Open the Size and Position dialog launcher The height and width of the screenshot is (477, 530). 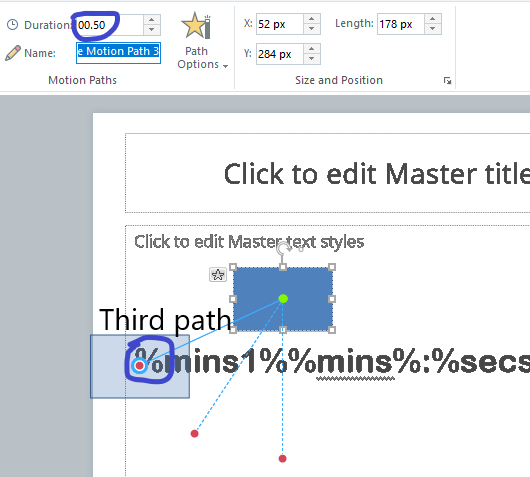448,80
